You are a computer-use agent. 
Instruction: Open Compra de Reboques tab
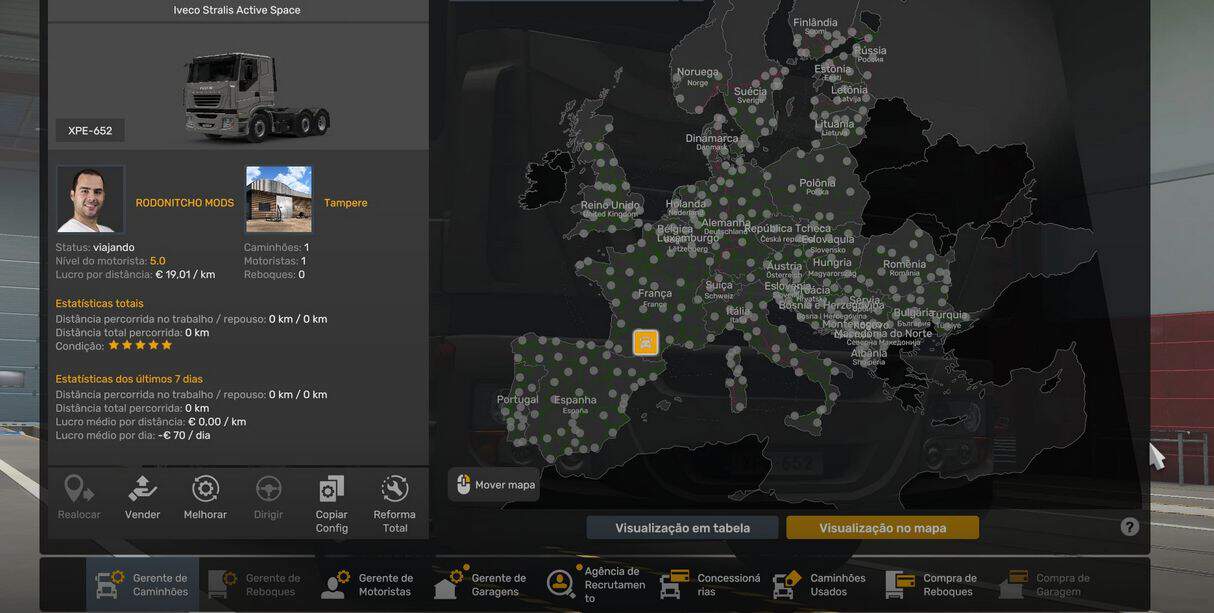pyautogui.click(x=932, y=584)
